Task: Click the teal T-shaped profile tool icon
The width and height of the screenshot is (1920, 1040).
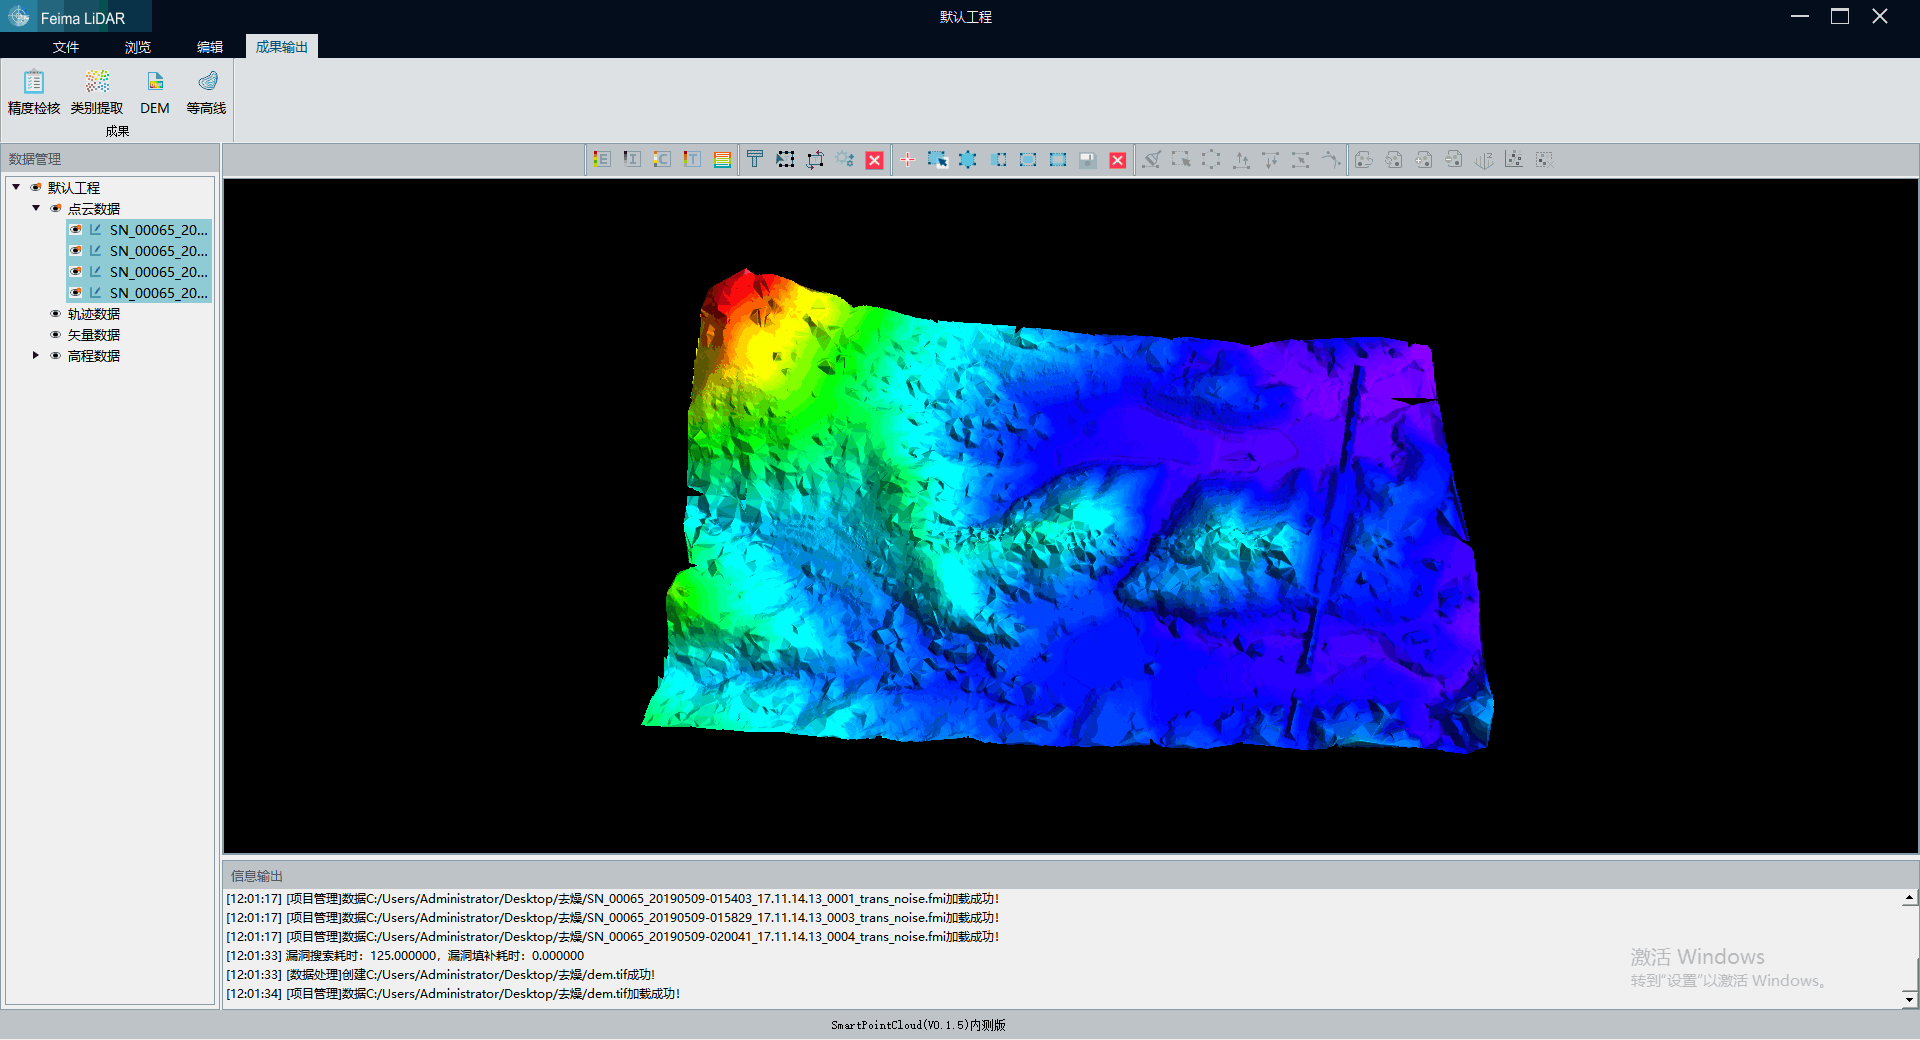Action: pyautogui.click(x=755, y=159)
